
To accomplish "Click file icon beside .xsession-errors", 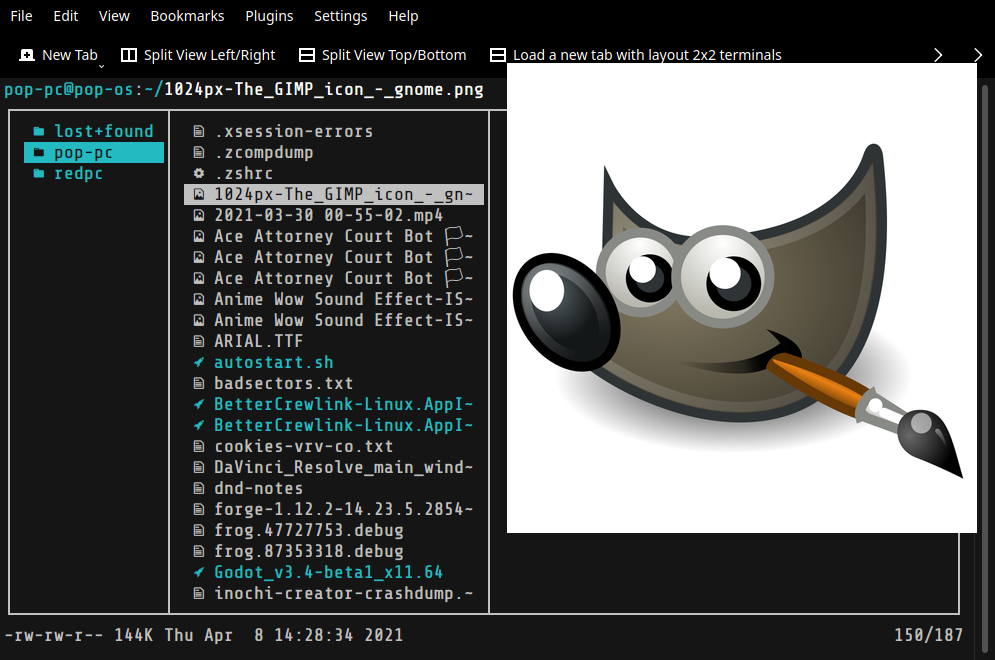I will pyautogui.click(x=199, y=131).
